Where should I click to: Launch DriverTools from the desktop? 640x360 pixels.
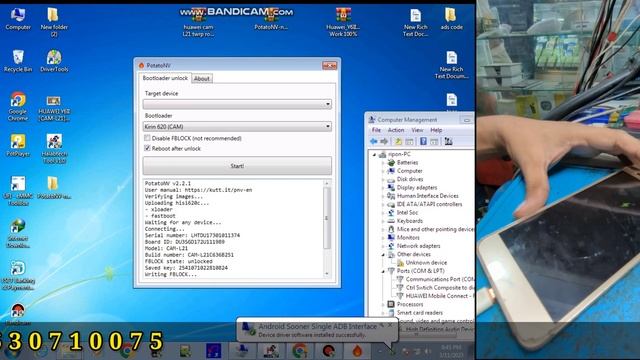tap(54, 61)
